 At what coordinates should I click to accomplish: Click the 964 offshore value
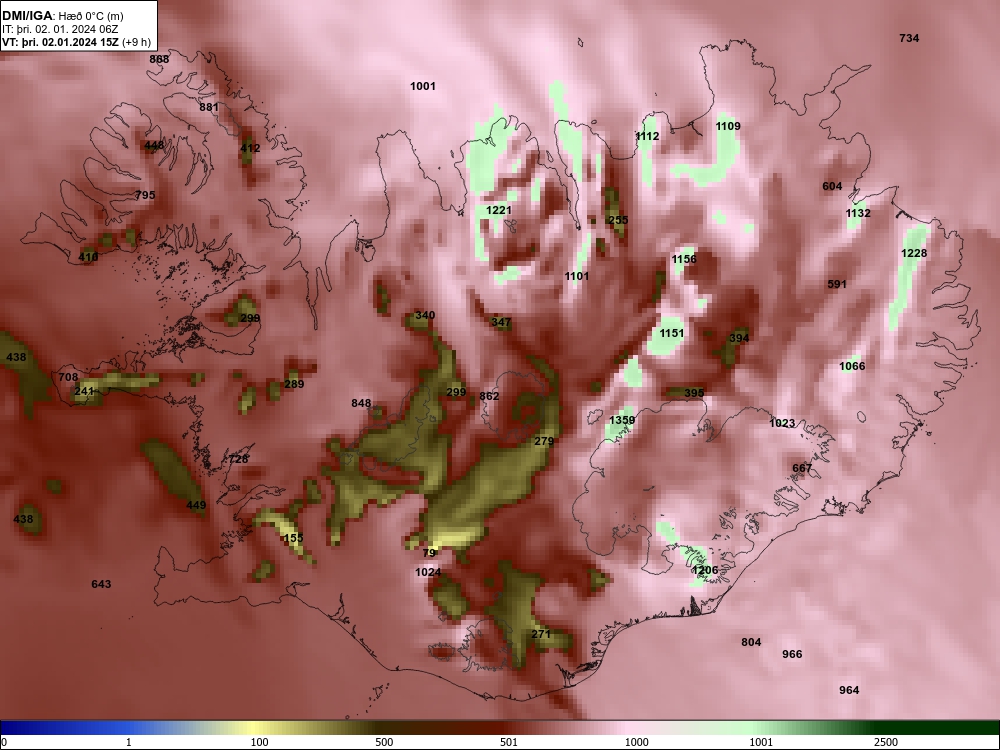tap(849, 690)
